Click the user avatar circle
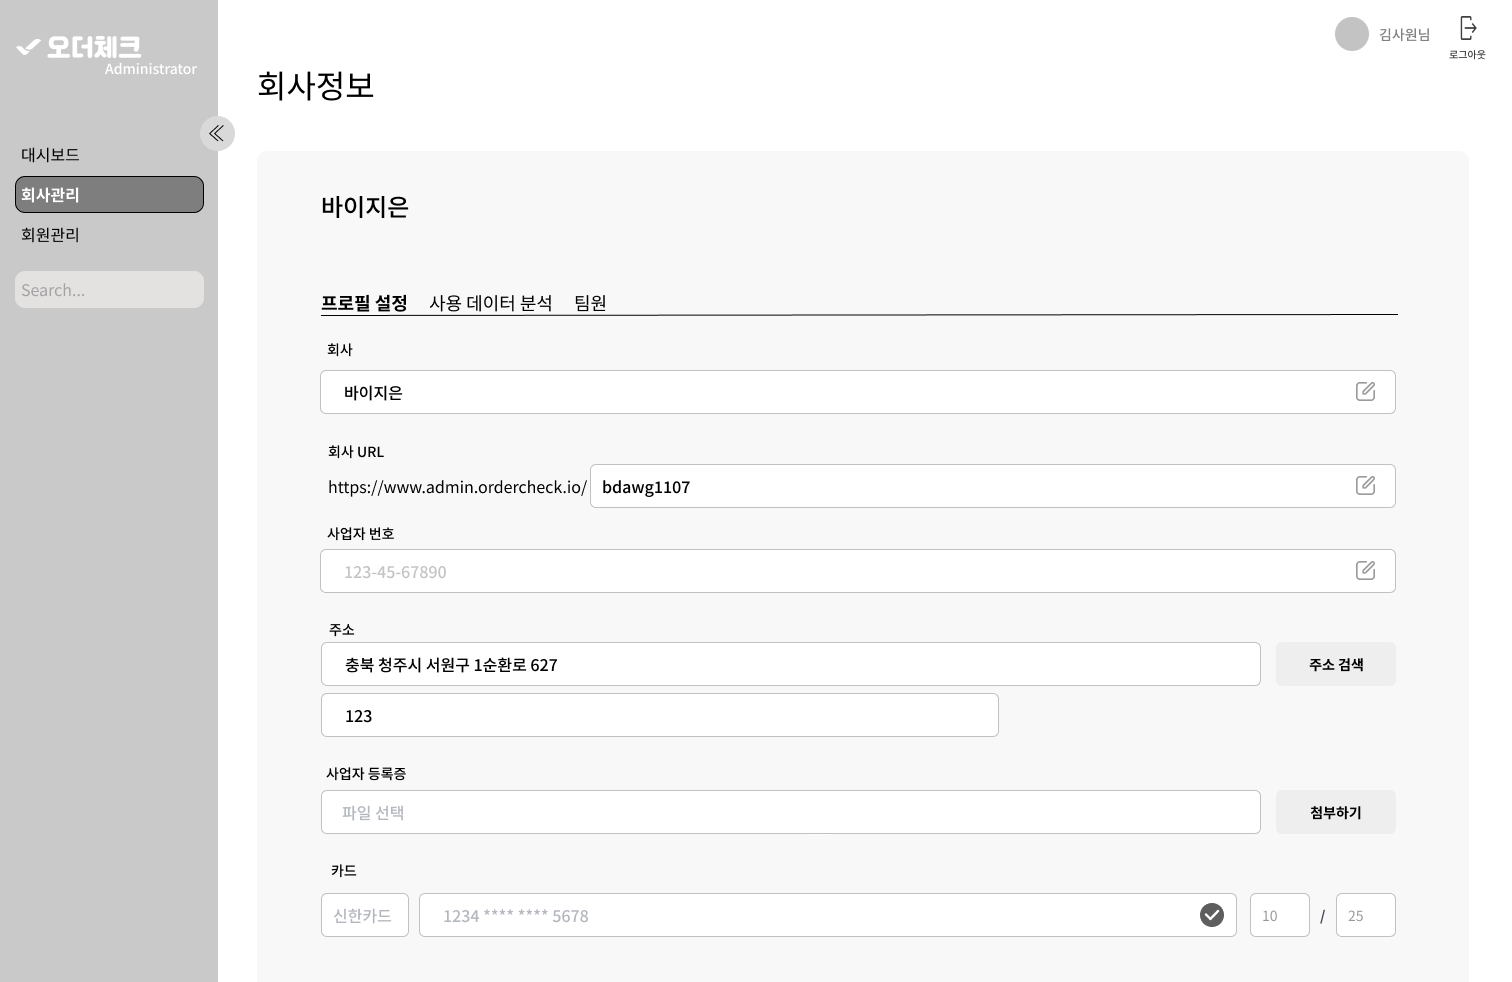The height and width of the screenshot is (982, 1512). 1351,34
